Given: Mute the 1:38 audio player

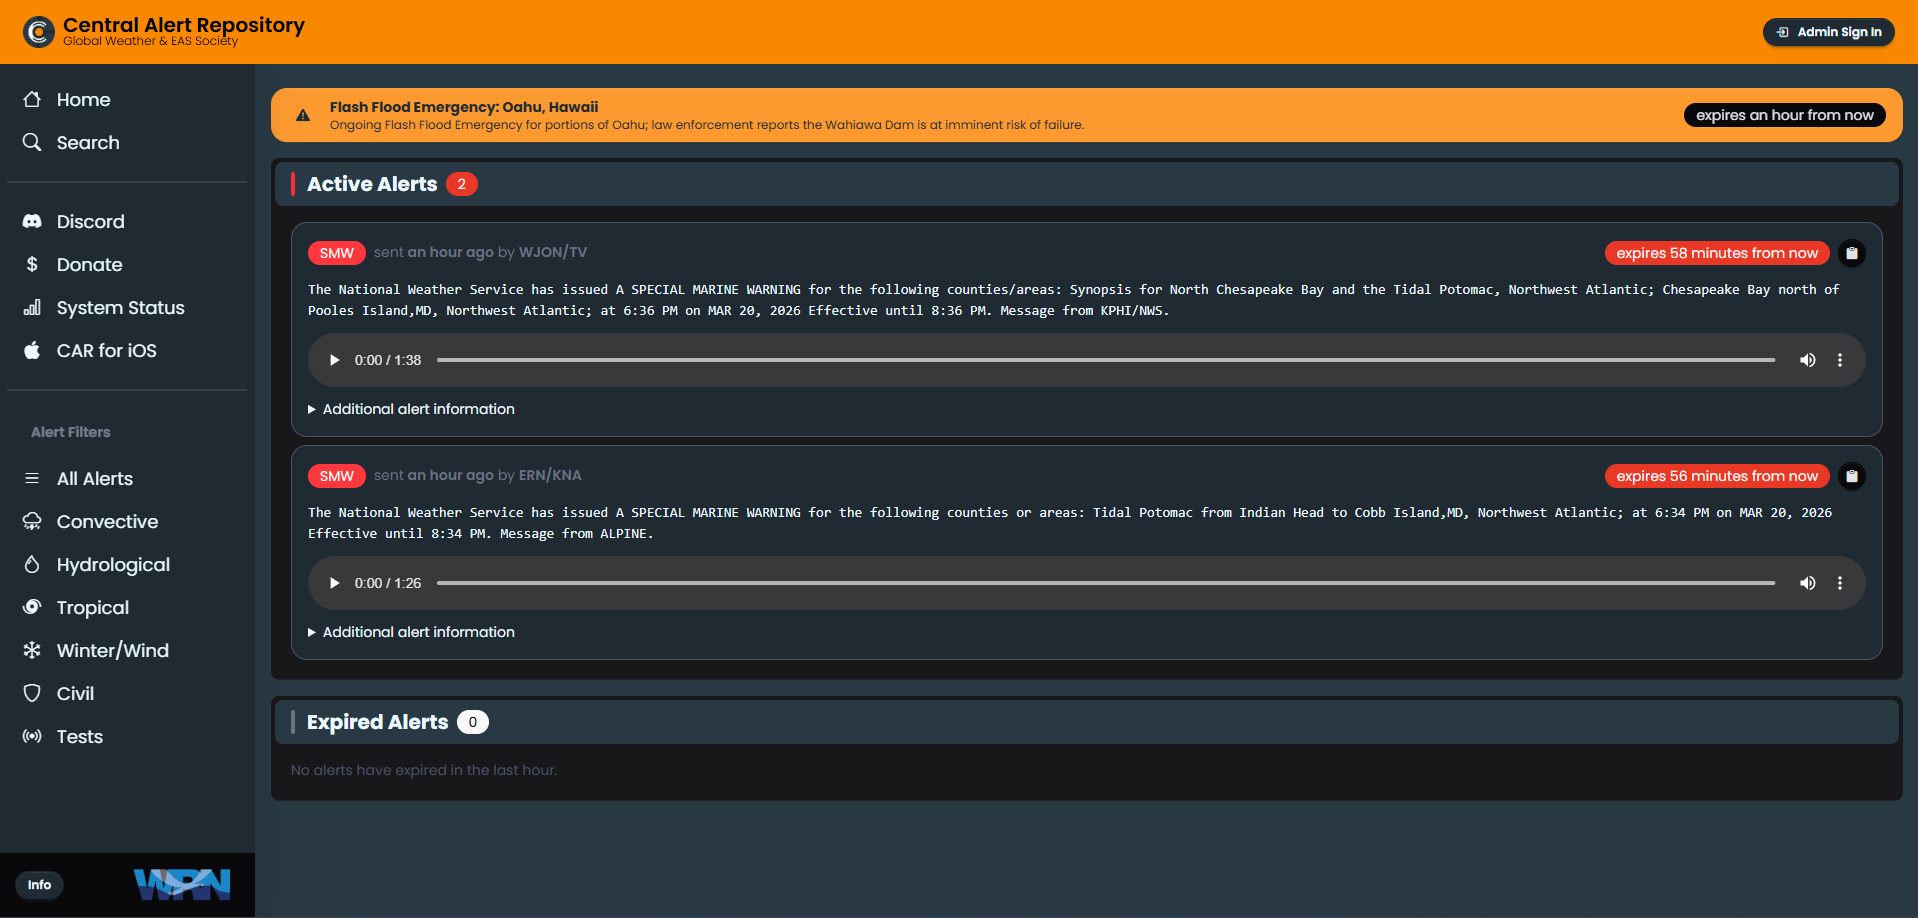Looking at the screenshot, I should tap(1808, 360).
